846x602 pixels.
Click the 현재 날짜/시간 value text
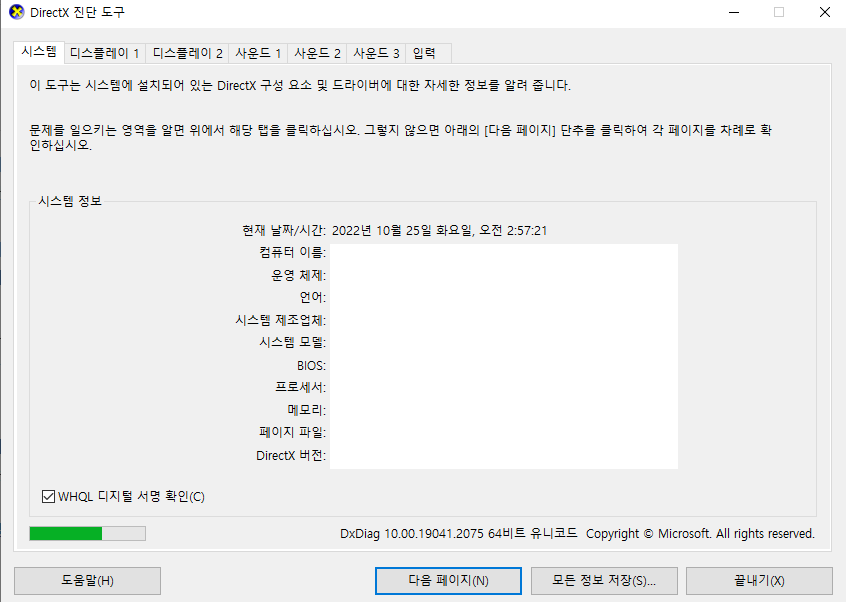[x=439, y=231]
